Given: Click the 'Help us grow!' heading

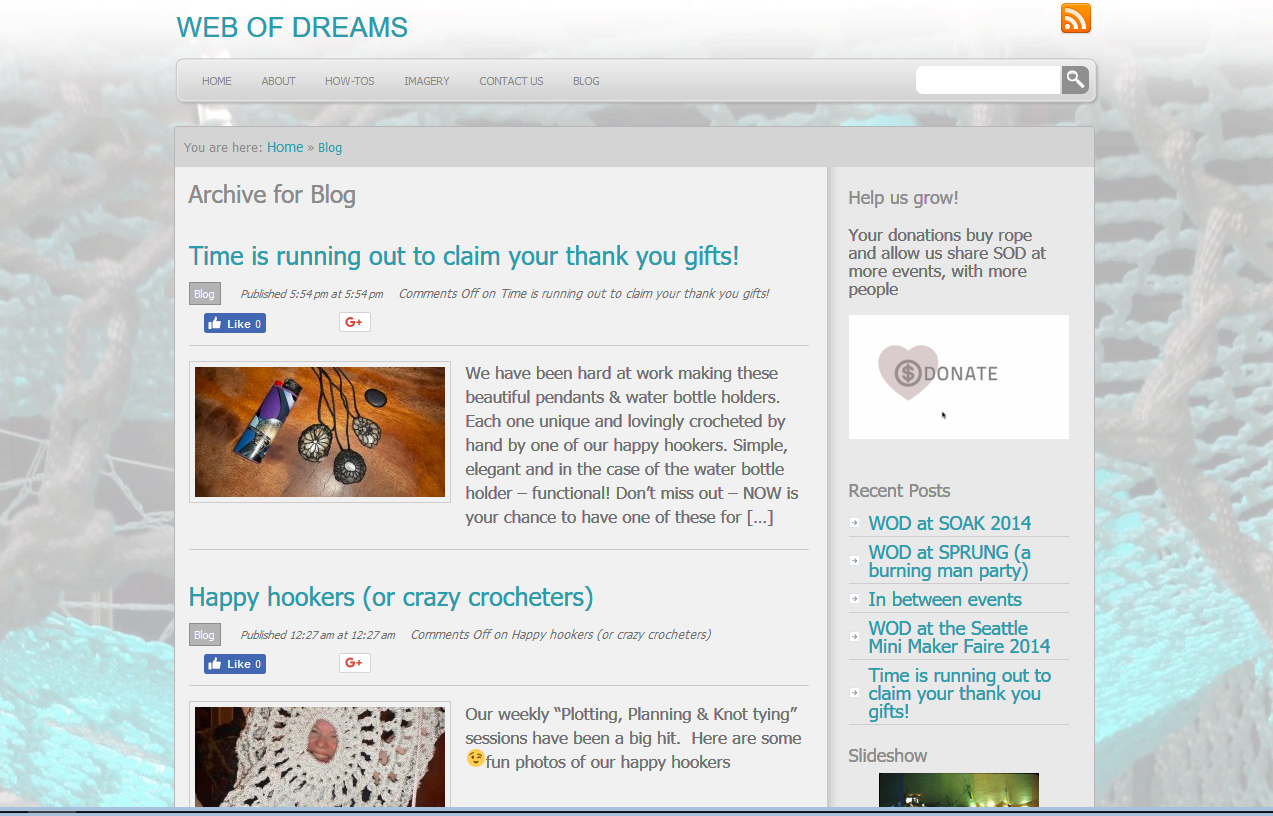Looking at the screenshot, I should pyautogui.click(x=903, y=198).
